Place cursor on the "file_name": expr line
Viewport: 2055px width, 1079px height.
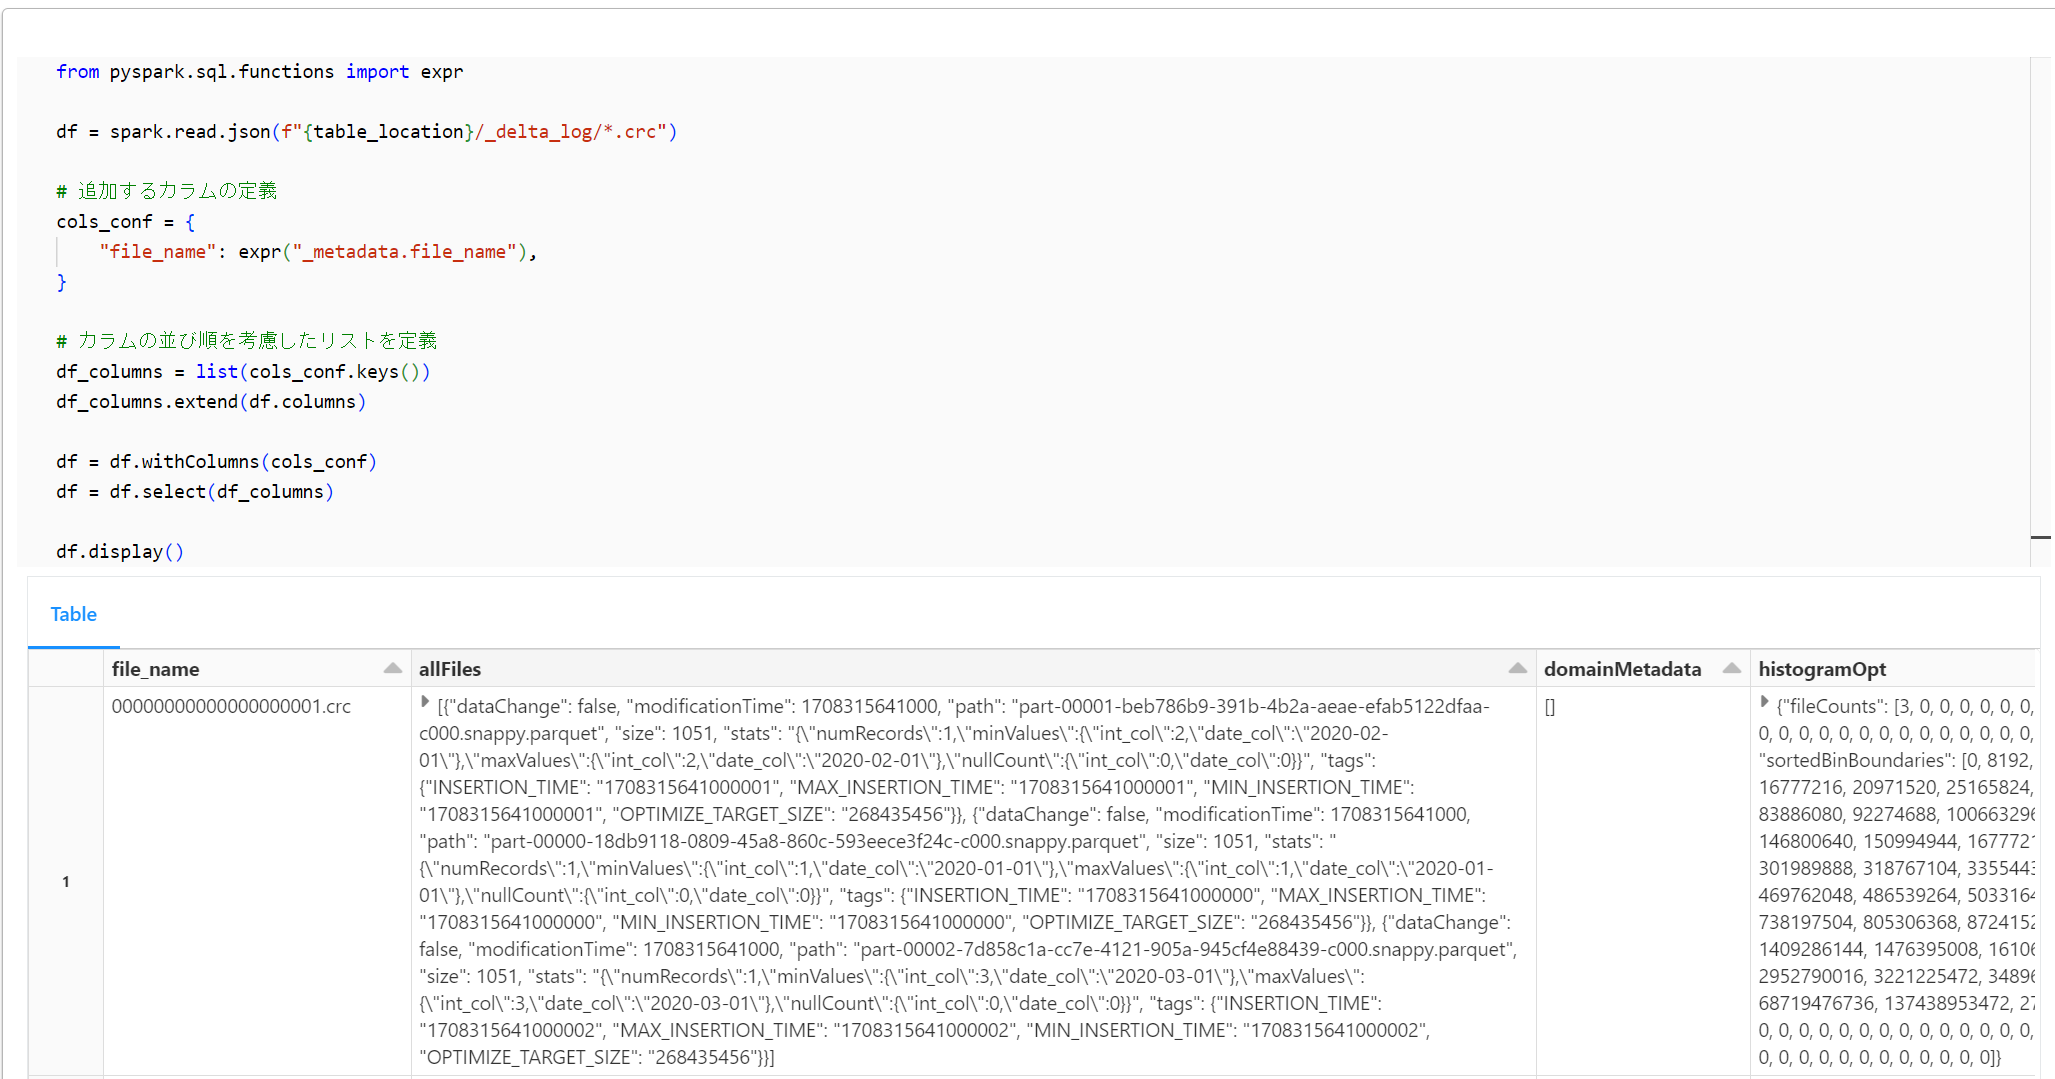pyautogui.click(x=318, y=252)
